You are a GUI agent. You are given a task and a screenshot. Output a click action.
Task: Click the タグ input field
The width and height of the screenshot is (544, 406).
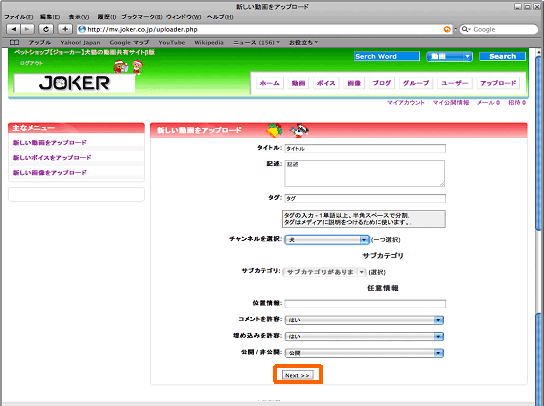365,198
